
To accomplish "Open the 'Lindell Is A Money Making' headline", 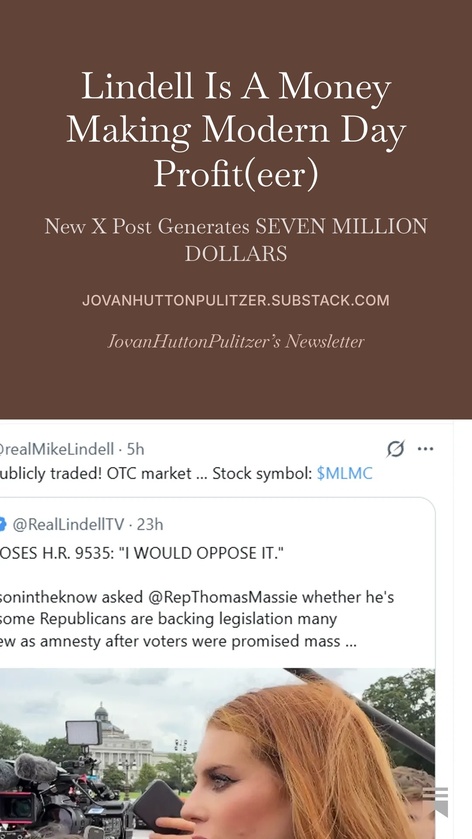I will [236, 130].
